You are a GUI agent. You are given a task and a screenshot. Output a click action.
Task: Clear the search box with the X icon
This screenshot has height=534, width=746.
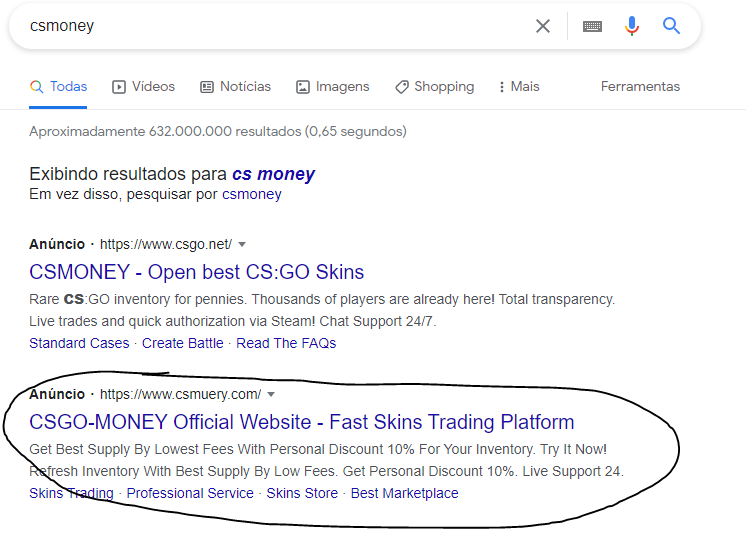point(542,26)
